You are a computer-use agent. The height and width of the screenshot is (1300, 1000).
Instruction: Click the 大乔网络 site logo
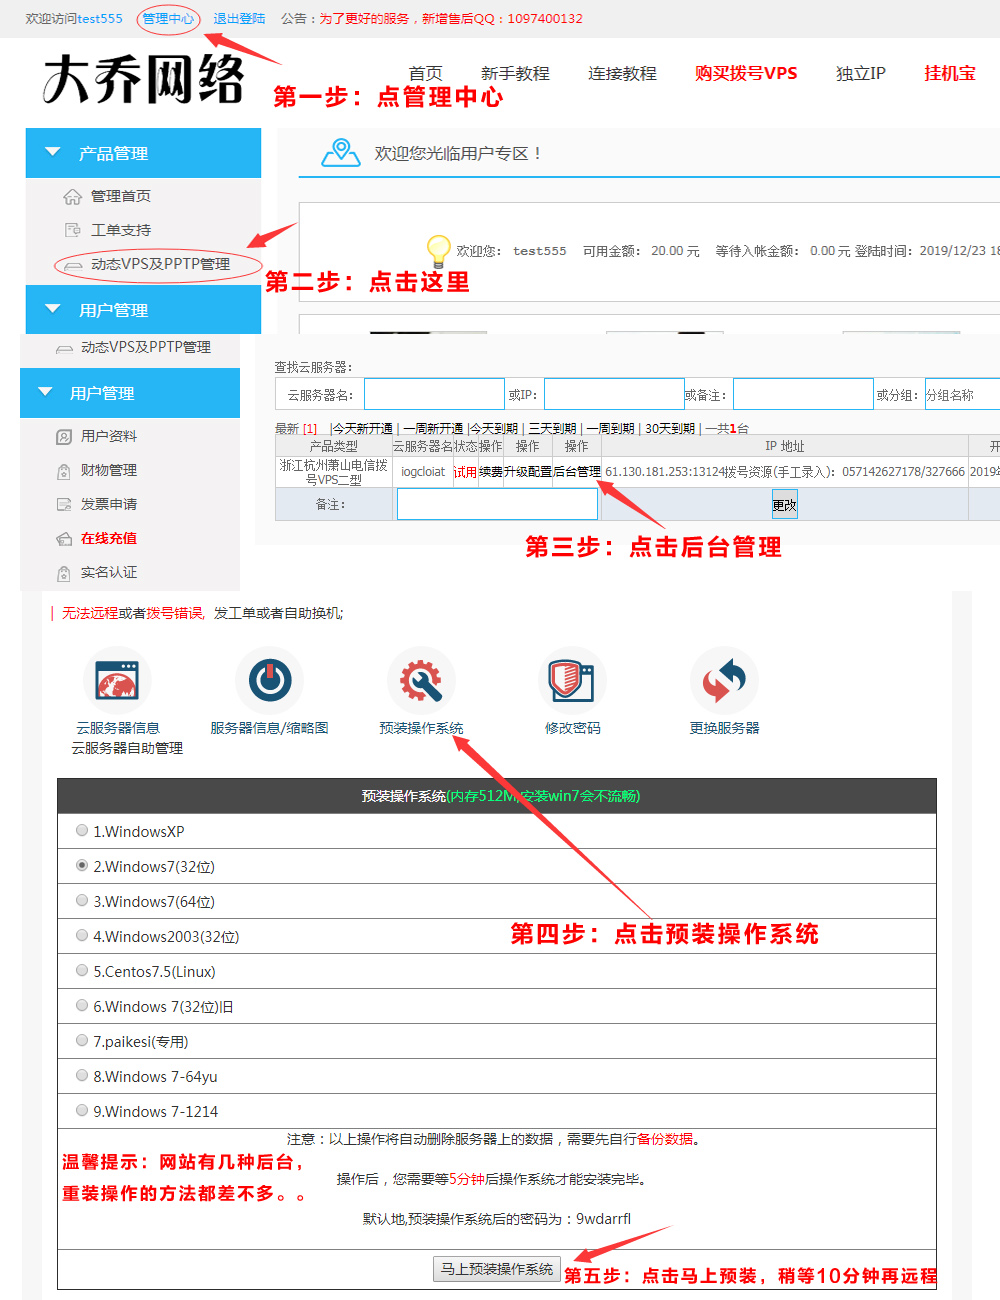point(144,79)
